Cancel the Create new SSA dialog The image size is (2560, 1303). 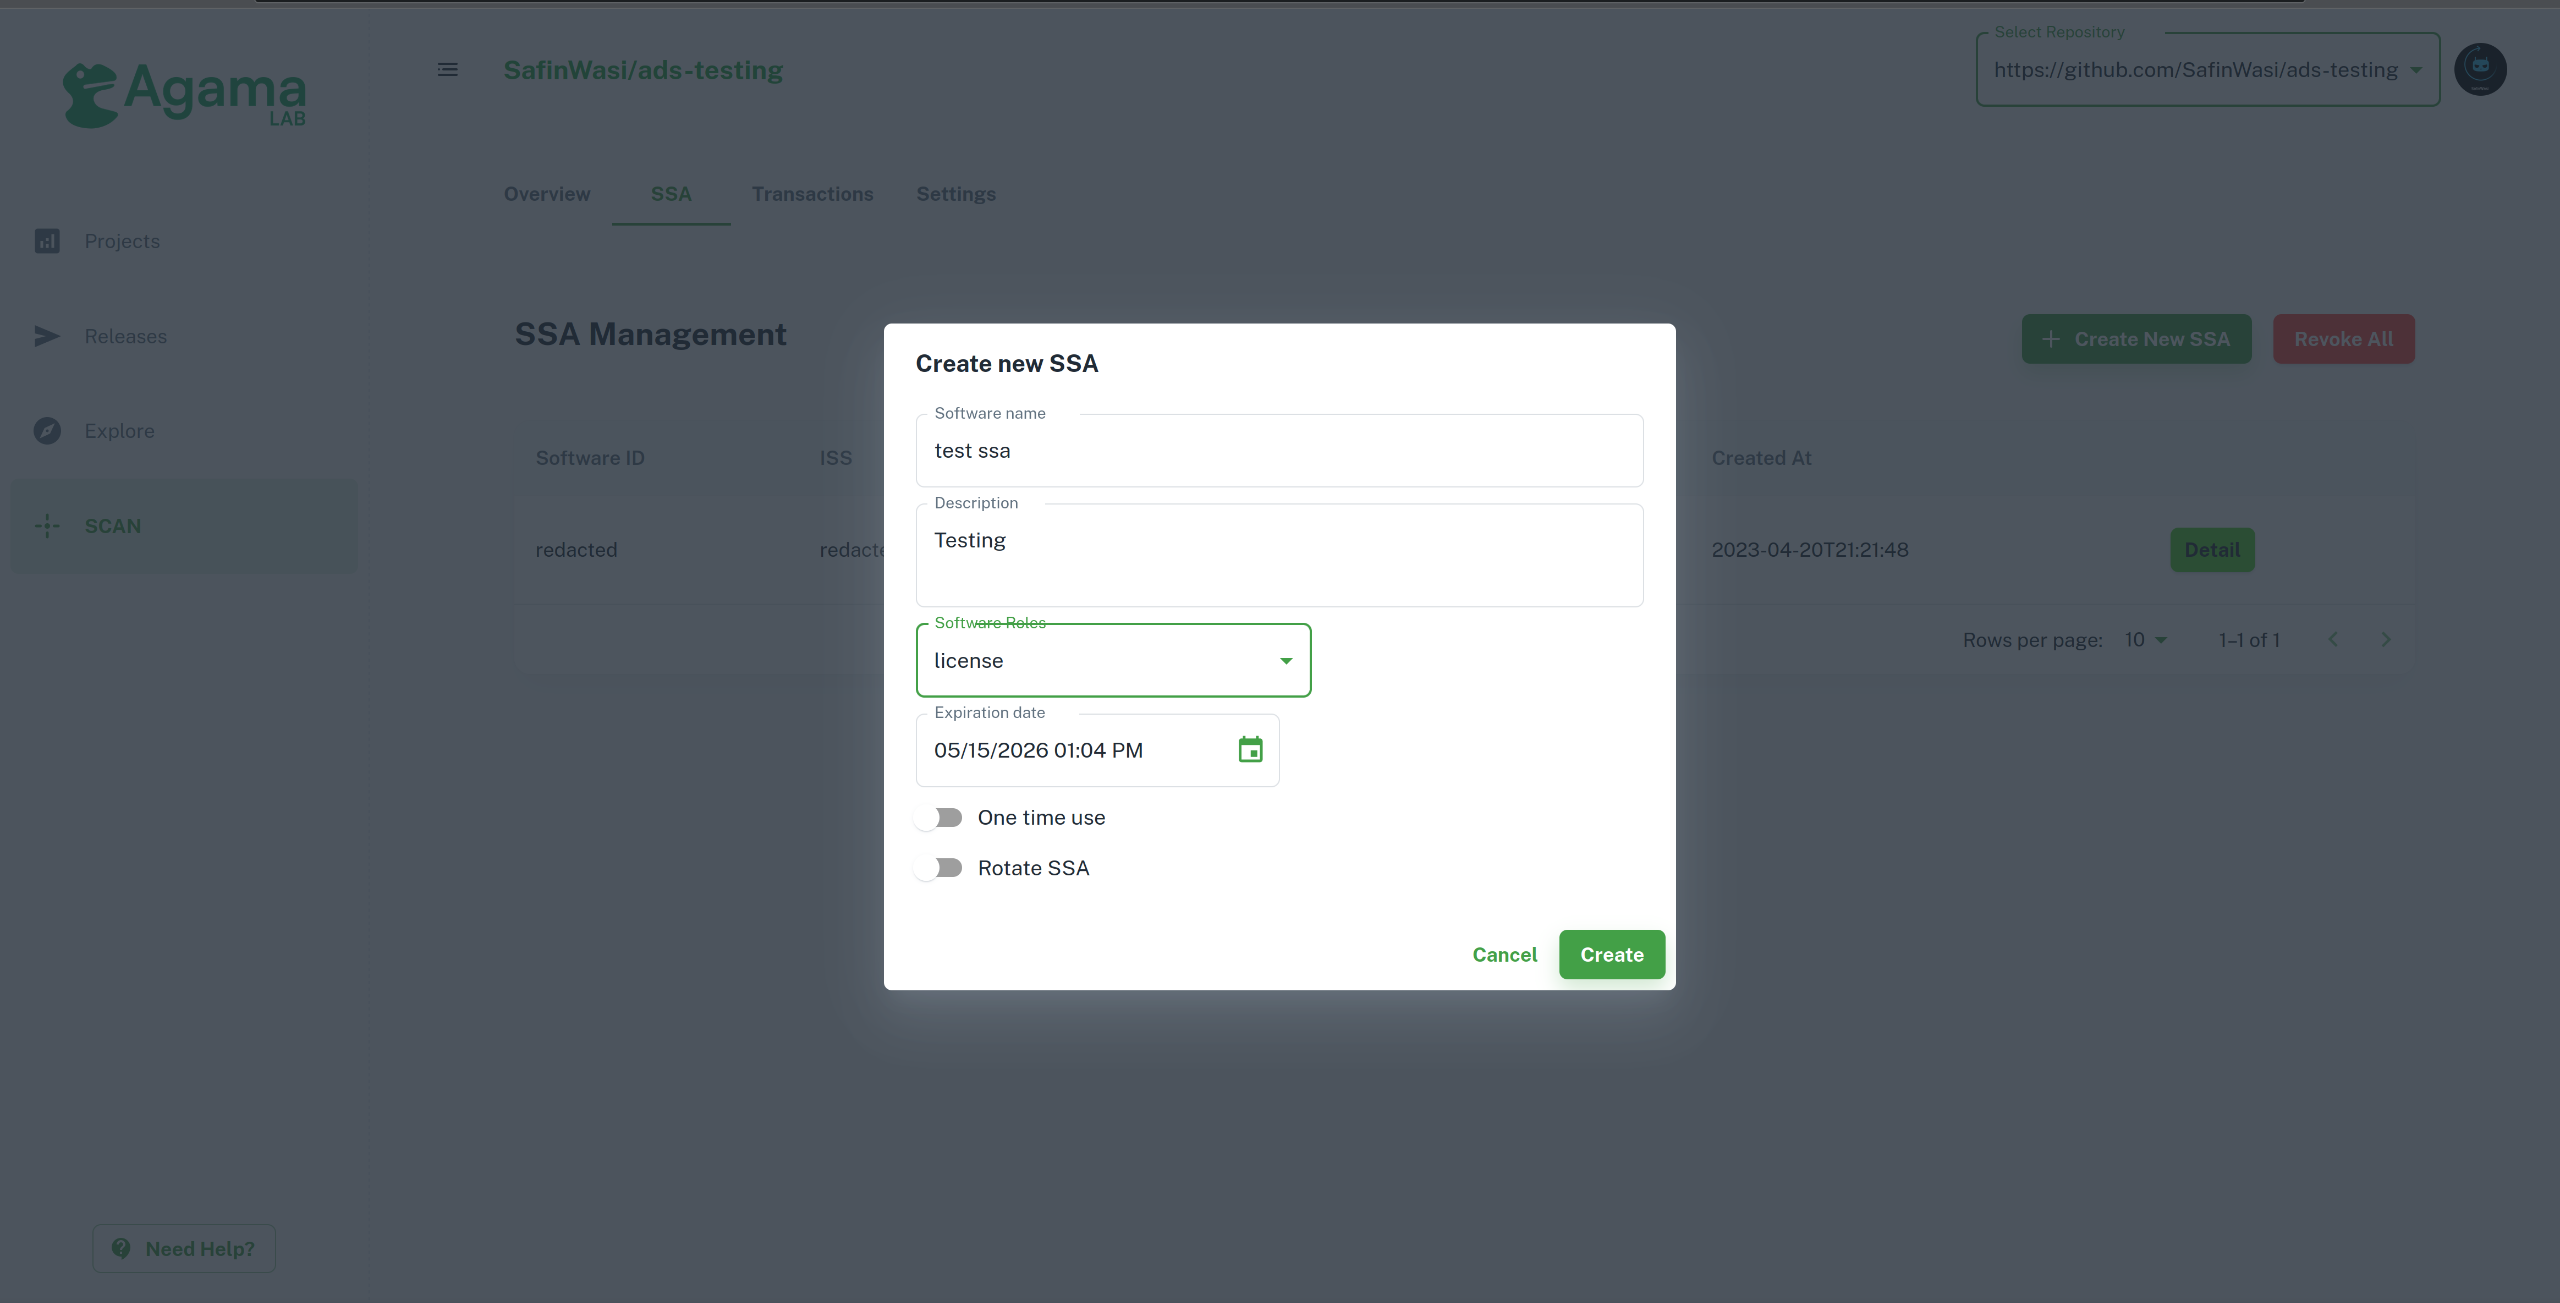pyautogui.click(x=1504, y=954)
